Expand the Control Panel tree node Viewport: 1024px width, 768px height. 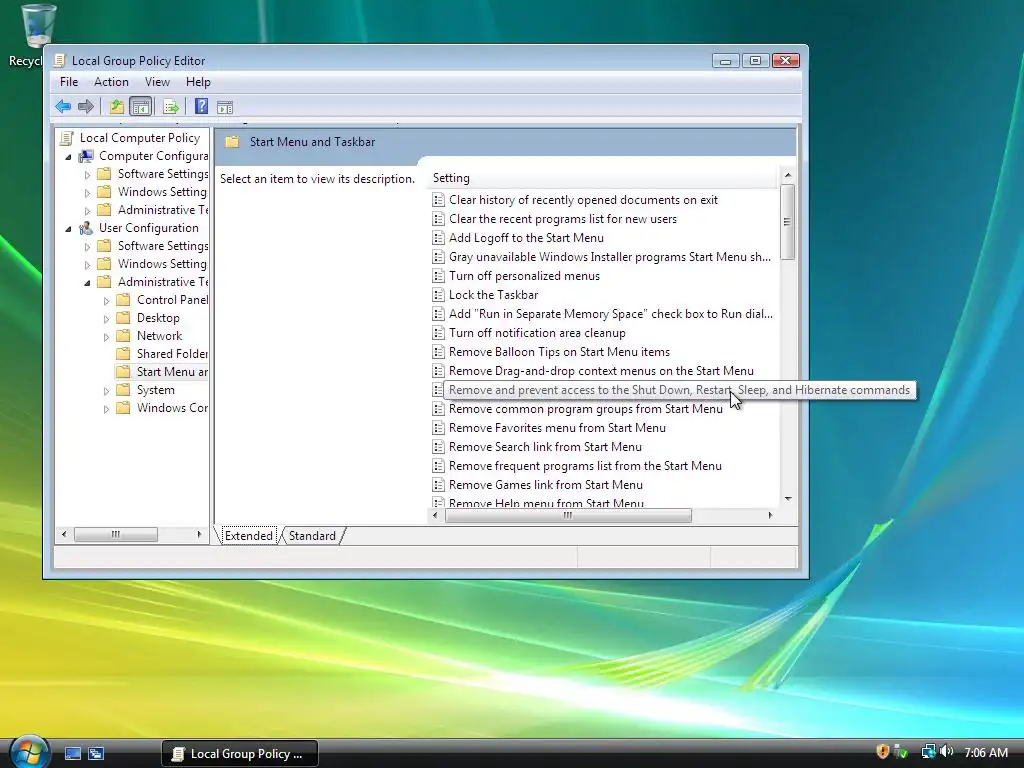coord(106,300)
